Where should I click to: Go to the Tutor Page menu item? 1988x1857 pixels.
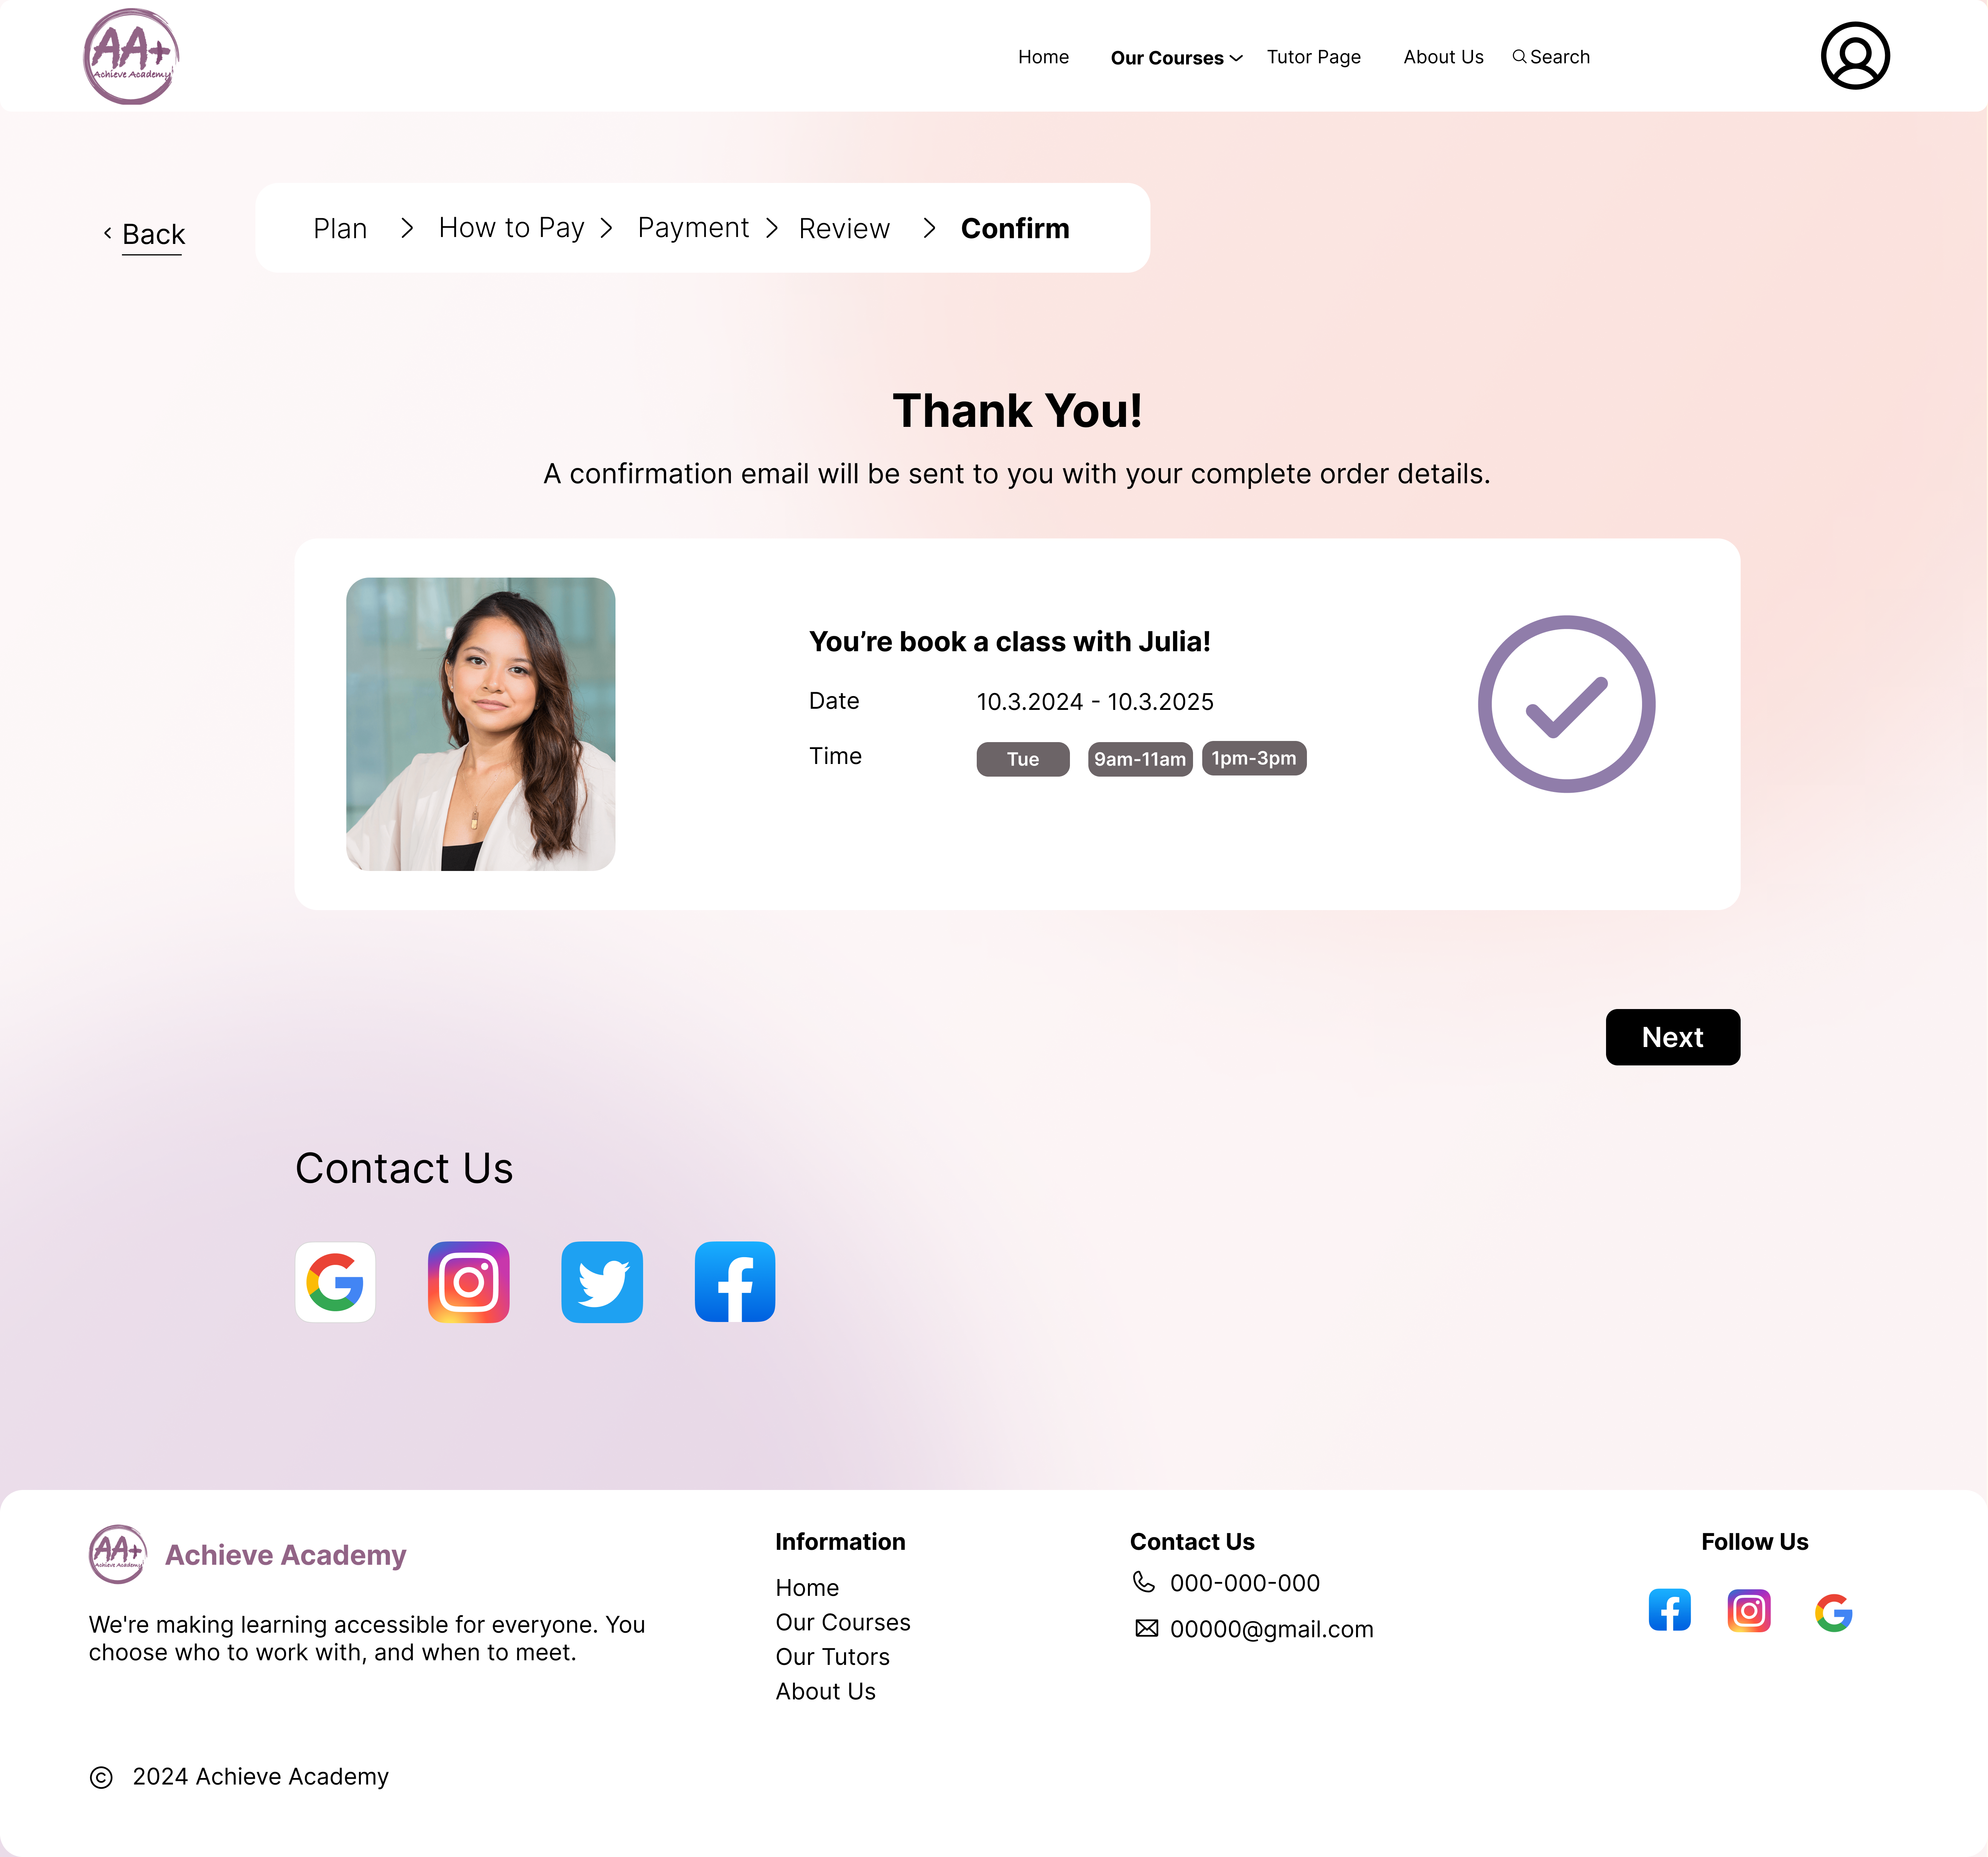(1314, 57)
